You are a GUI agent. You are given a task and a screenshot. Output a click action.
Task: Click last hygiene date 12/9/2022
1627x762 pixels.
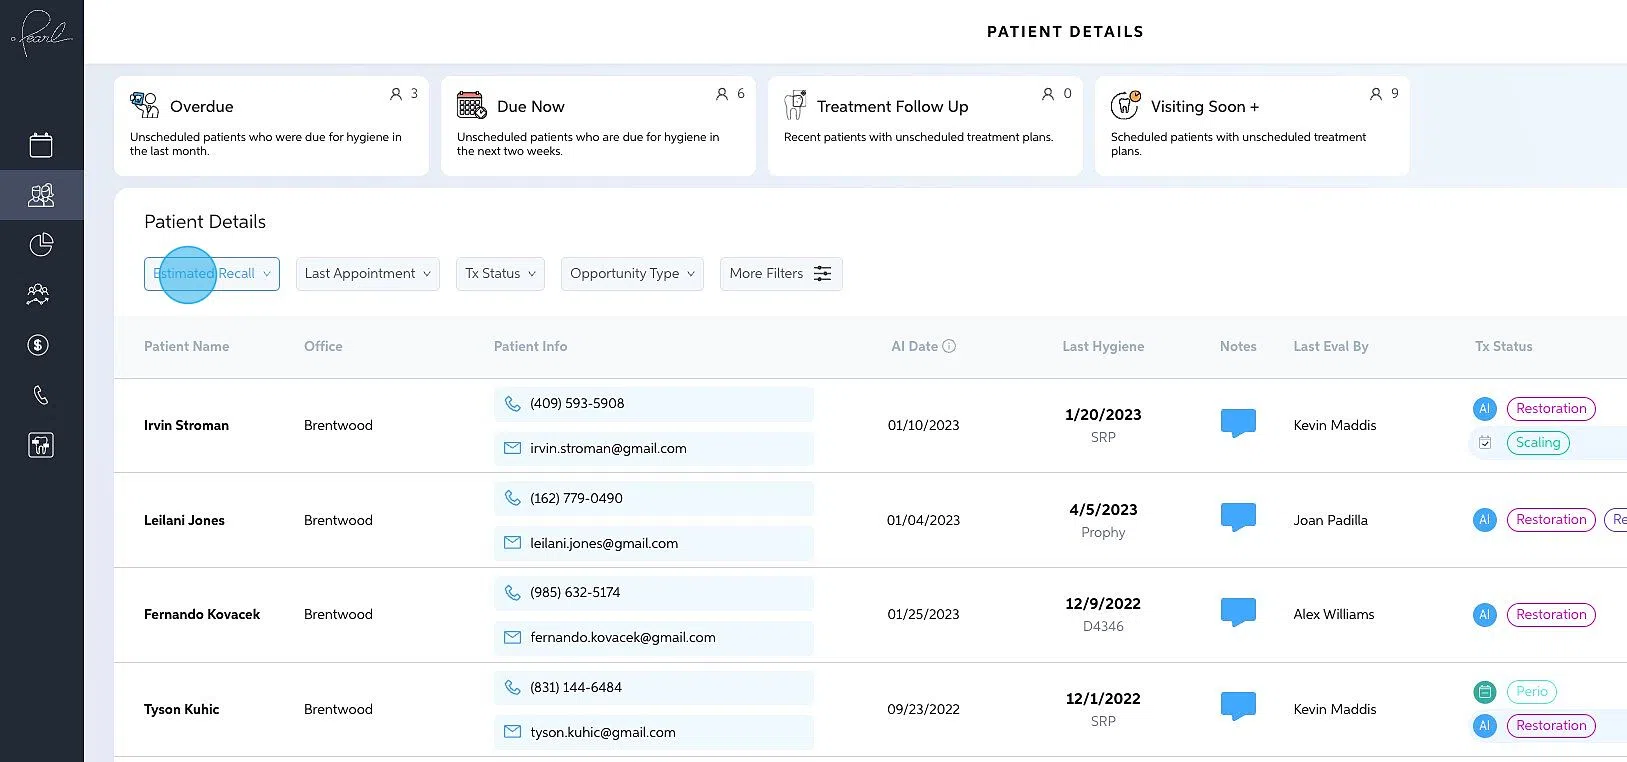click(1103, 604)
